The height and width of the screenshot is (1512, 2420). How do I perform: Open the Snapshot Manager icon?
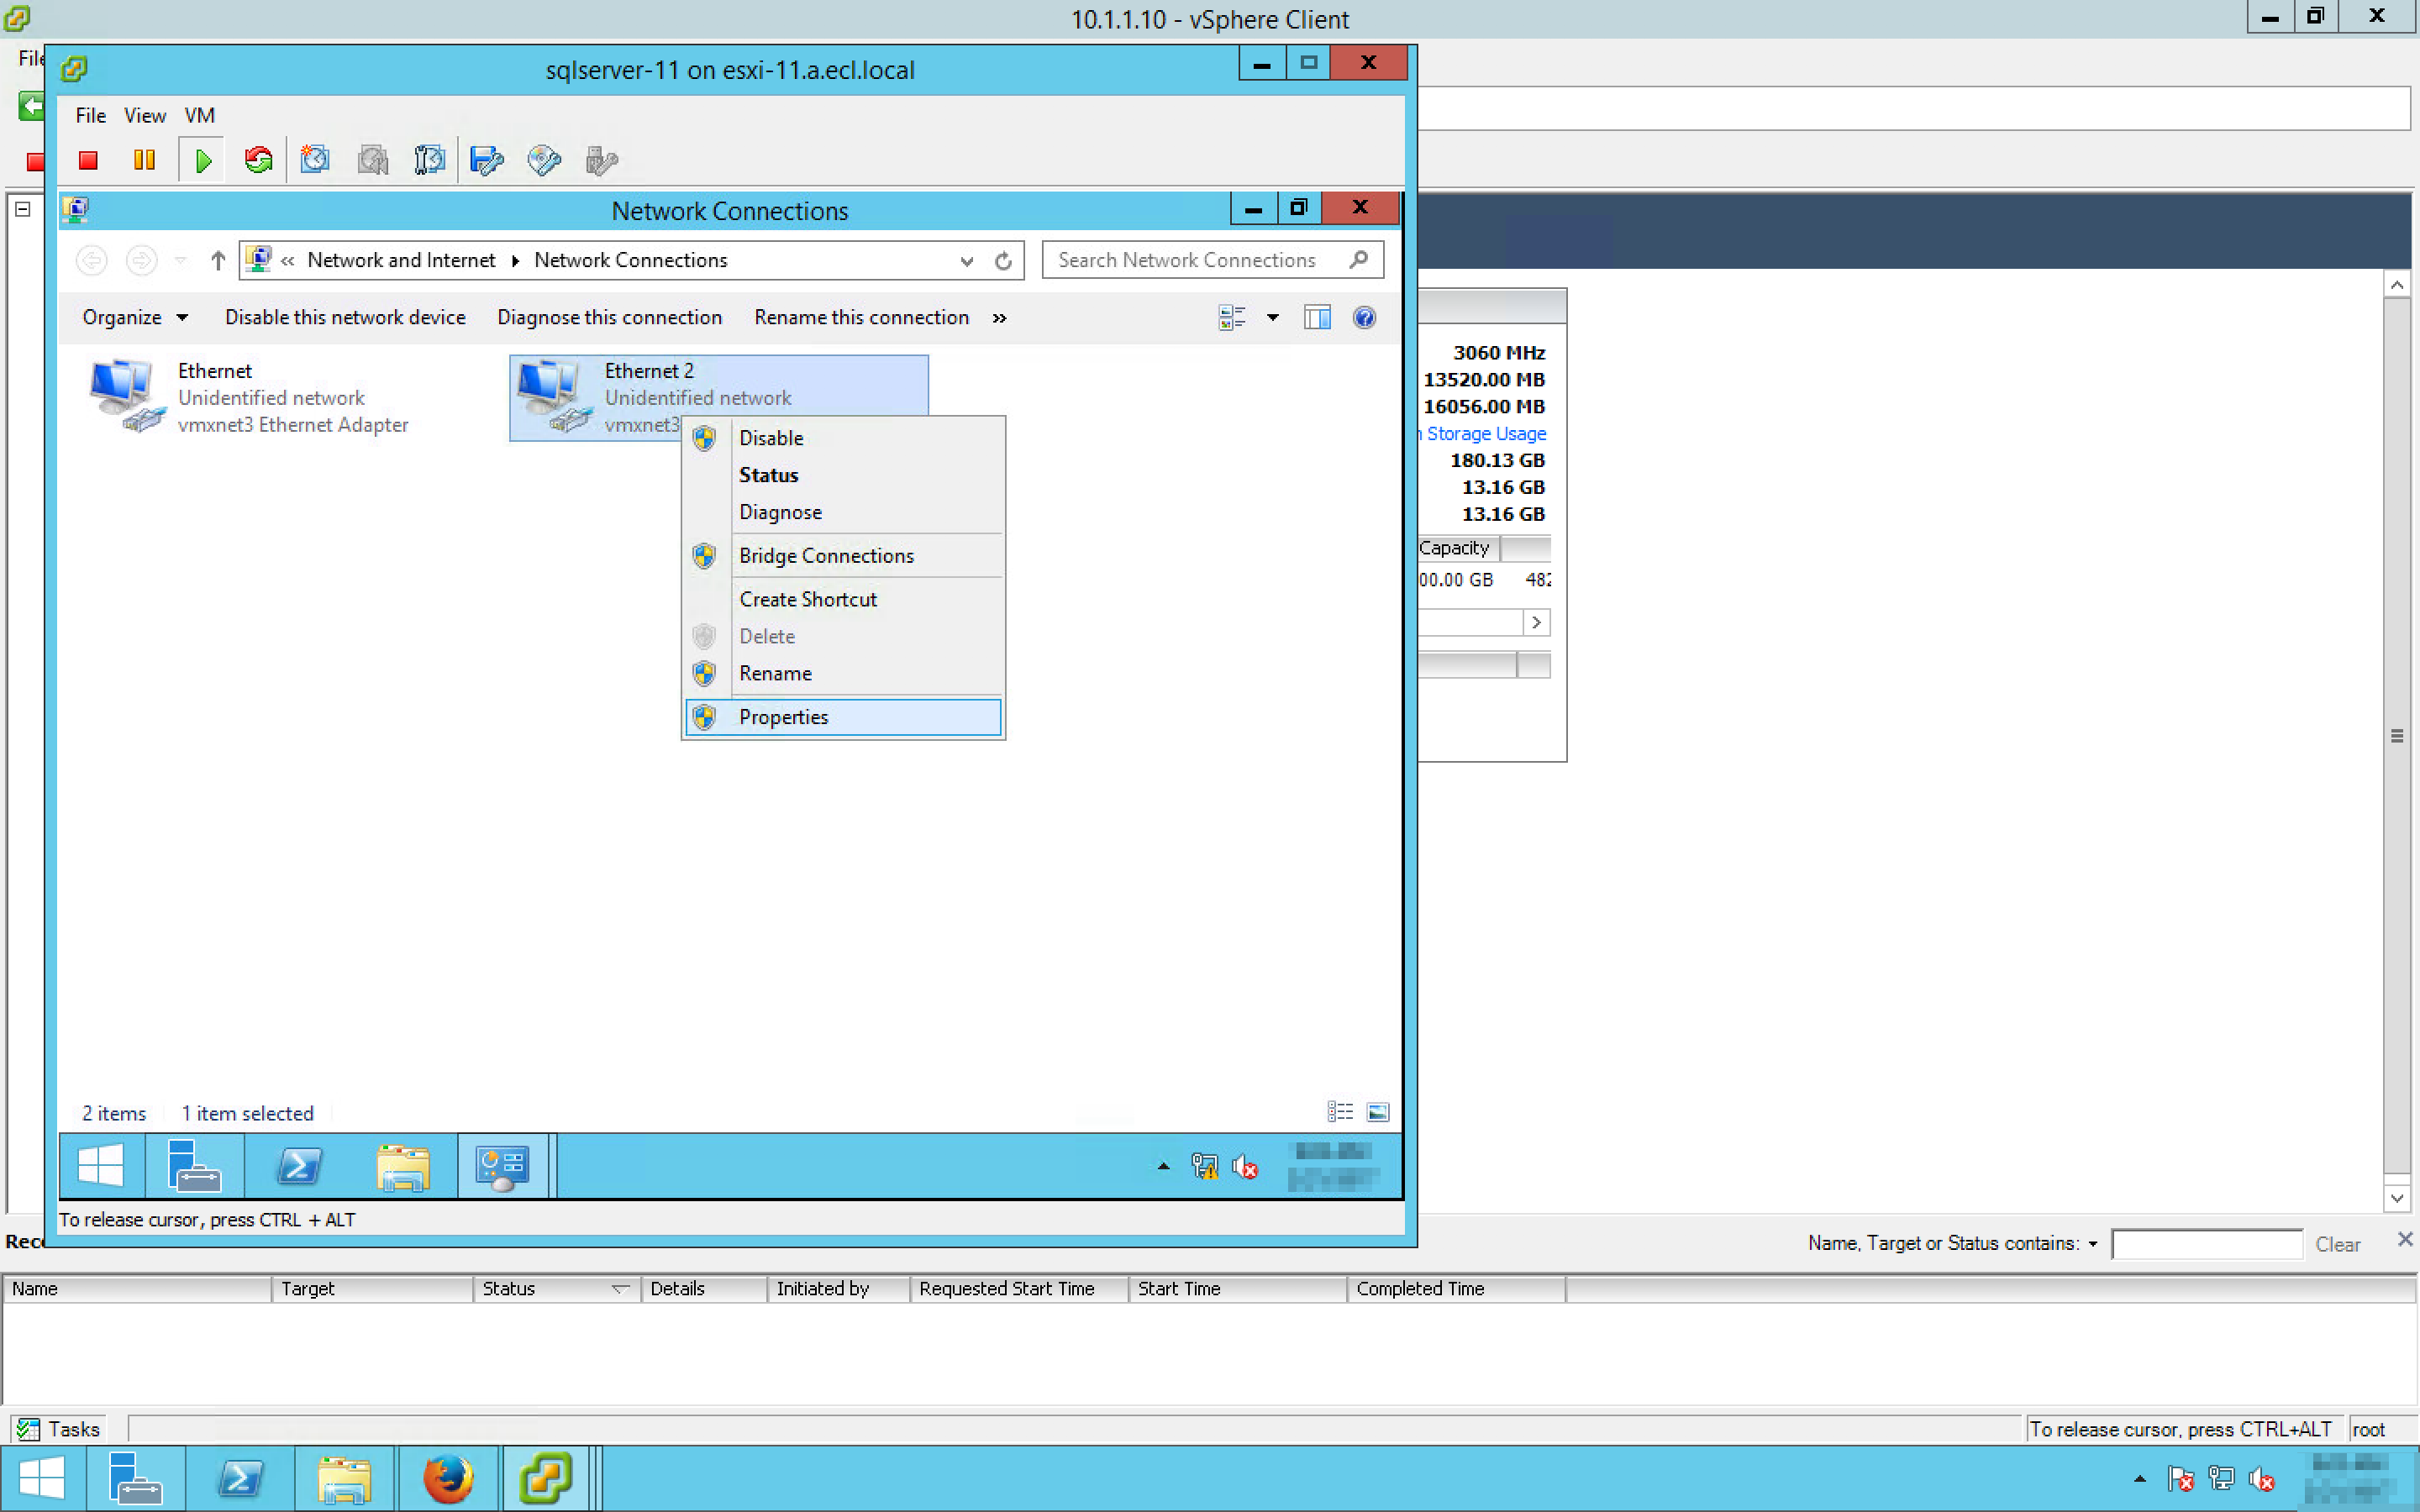(x=429, y=160)
